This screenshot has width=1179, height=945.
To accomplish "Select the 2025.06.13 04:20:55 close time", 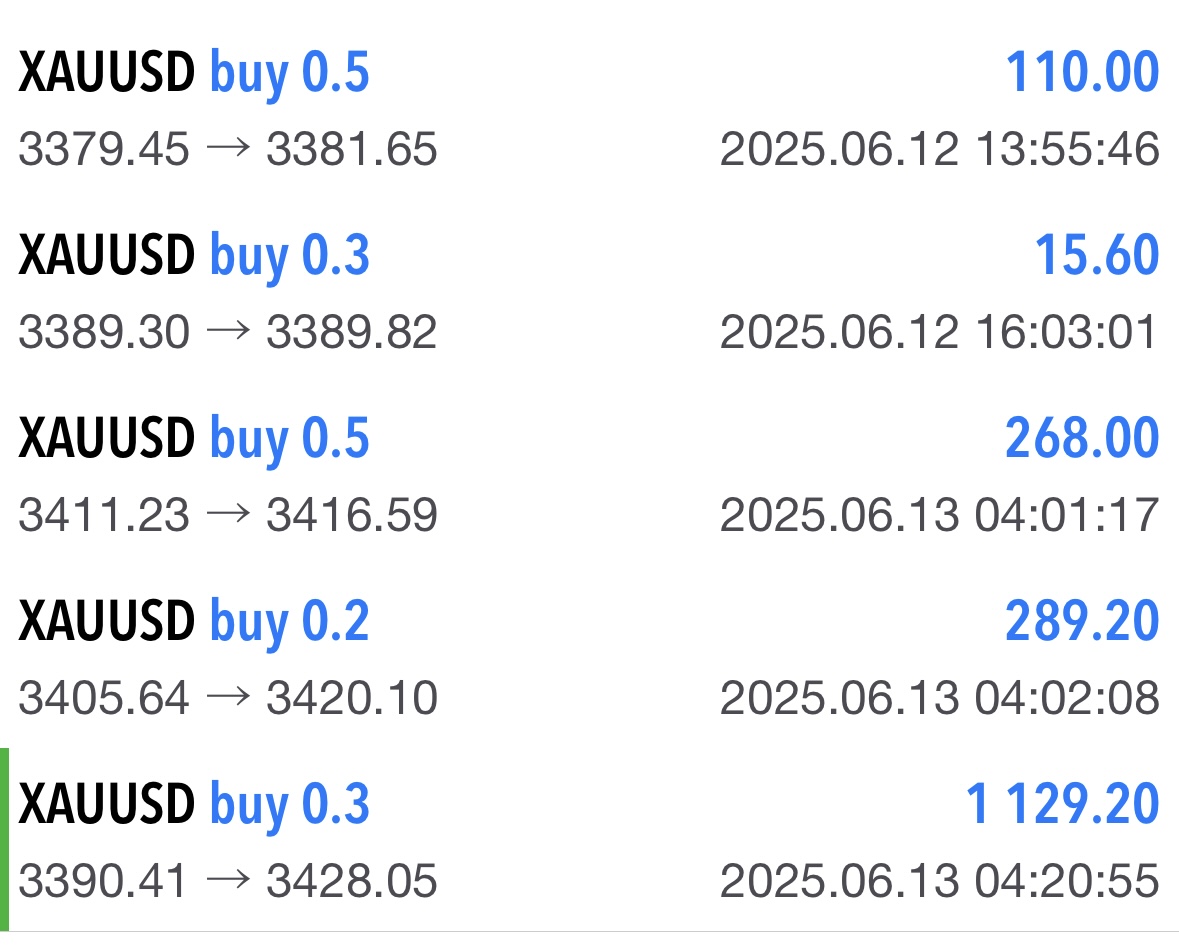I will (939, 882).
